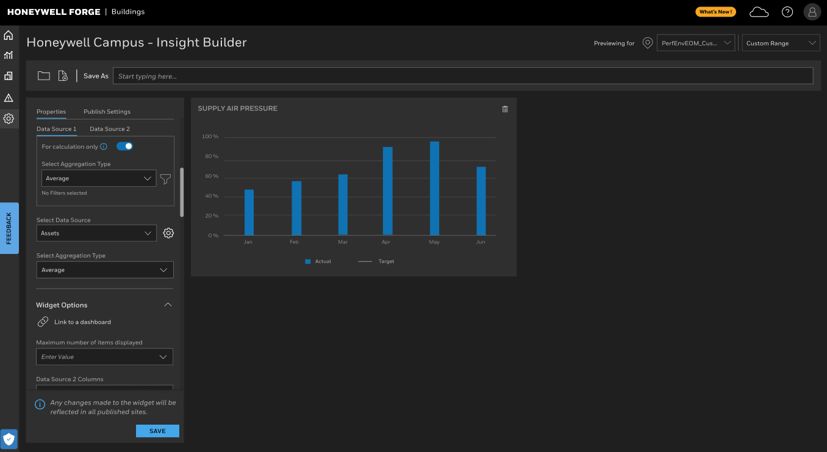Open the buildings sidebar icon
This screenshot has height=452, width=827.
[8, 76]
